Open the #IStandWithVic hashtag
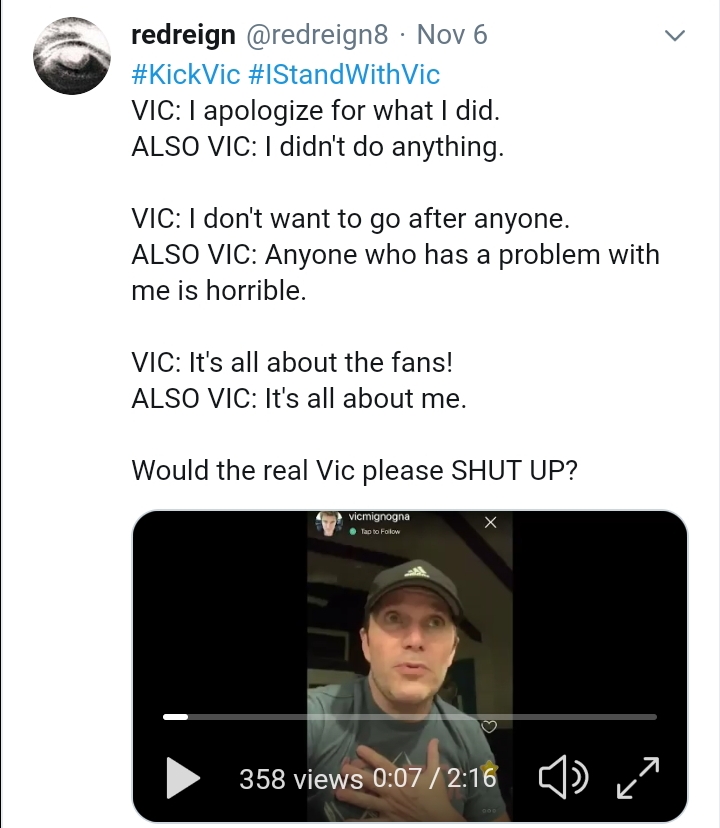 coord(343,73)
